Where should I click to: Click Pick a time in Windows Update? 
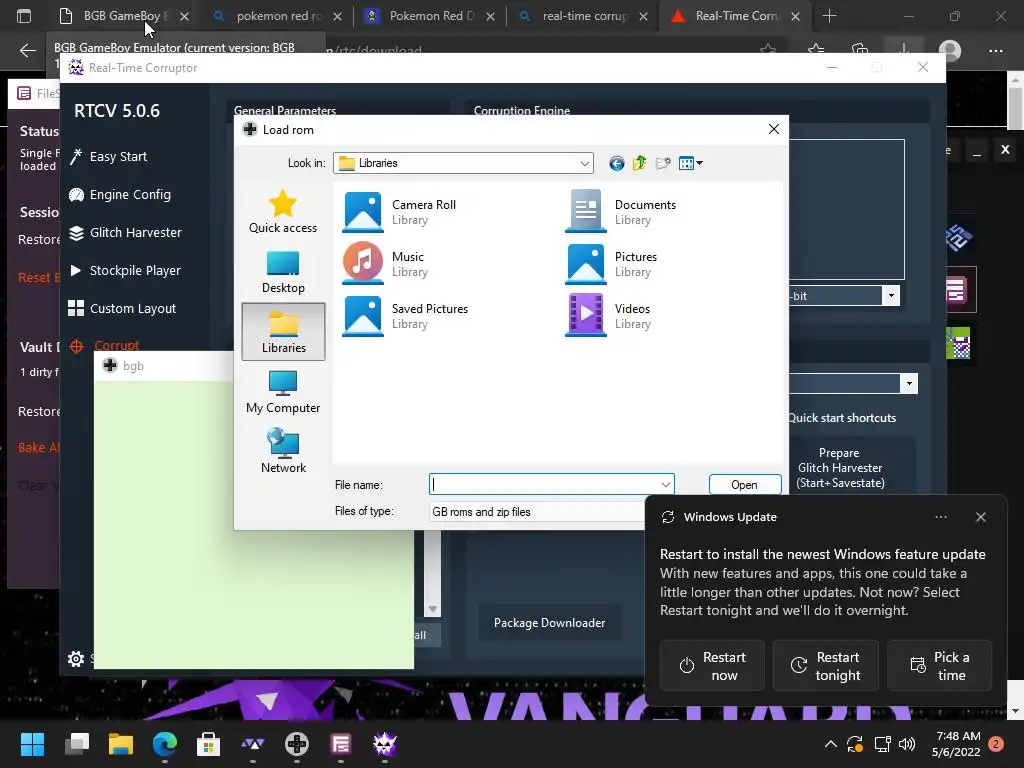pyautogui.click(x=940, y=665)
